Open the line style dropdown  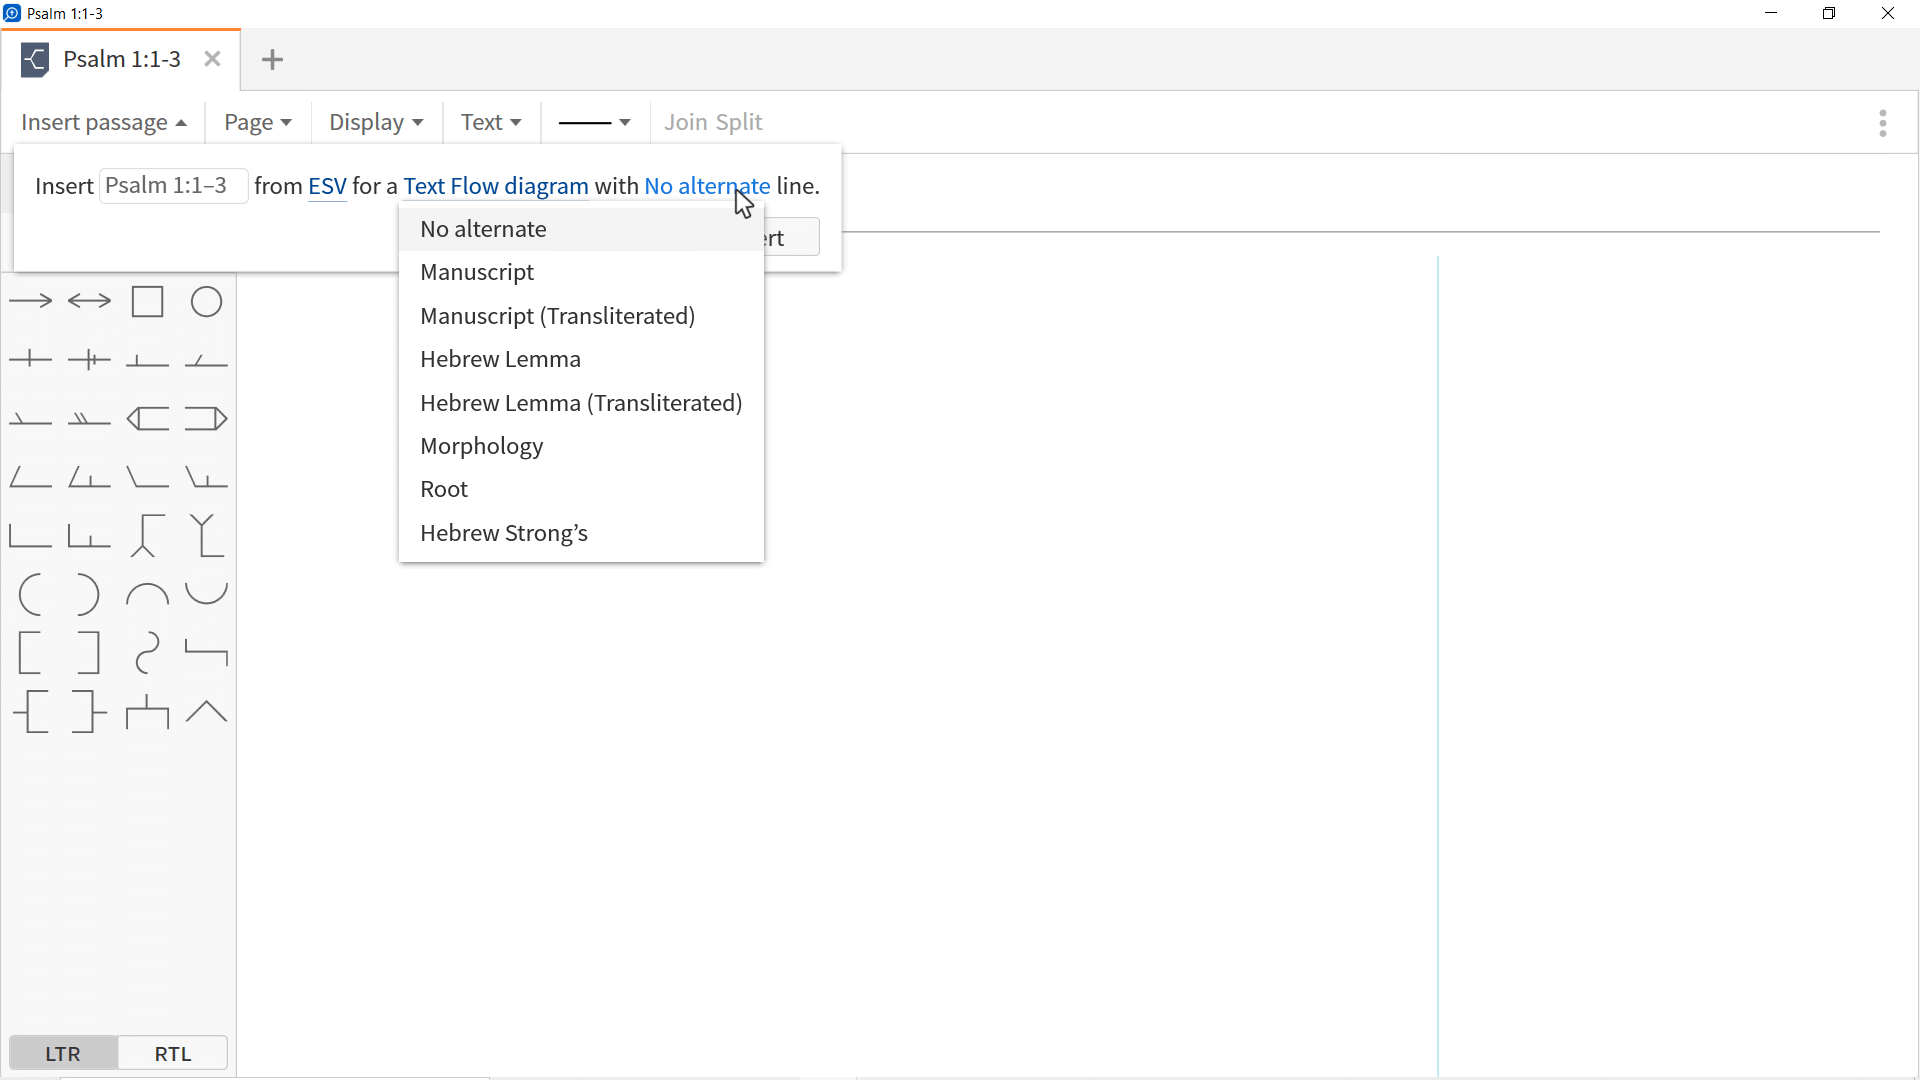point(594,122)
